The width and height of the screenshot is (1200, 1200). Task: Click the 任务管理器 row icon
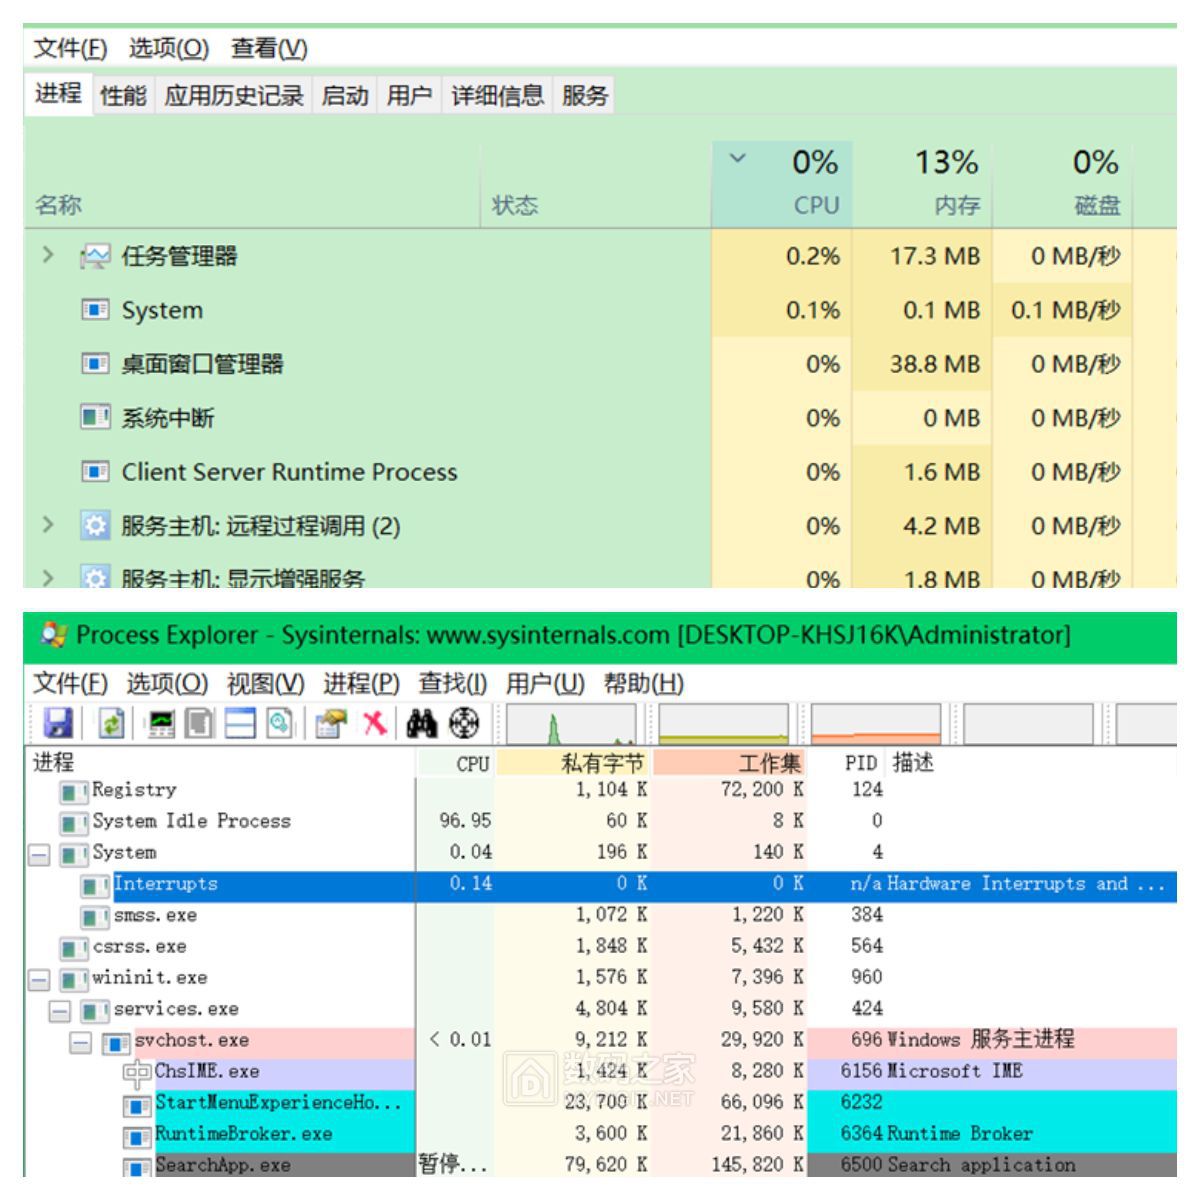click(95, 257)
